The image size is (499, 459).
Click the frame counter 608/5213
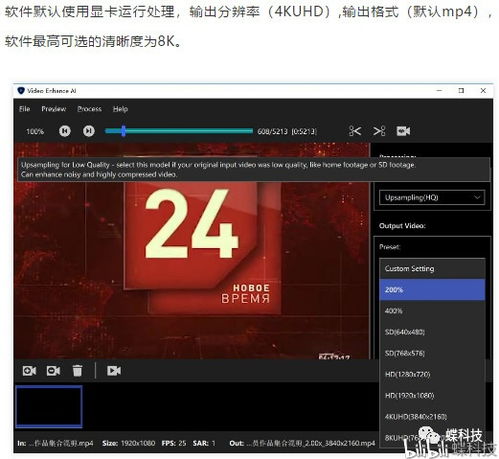pos(272,131)
